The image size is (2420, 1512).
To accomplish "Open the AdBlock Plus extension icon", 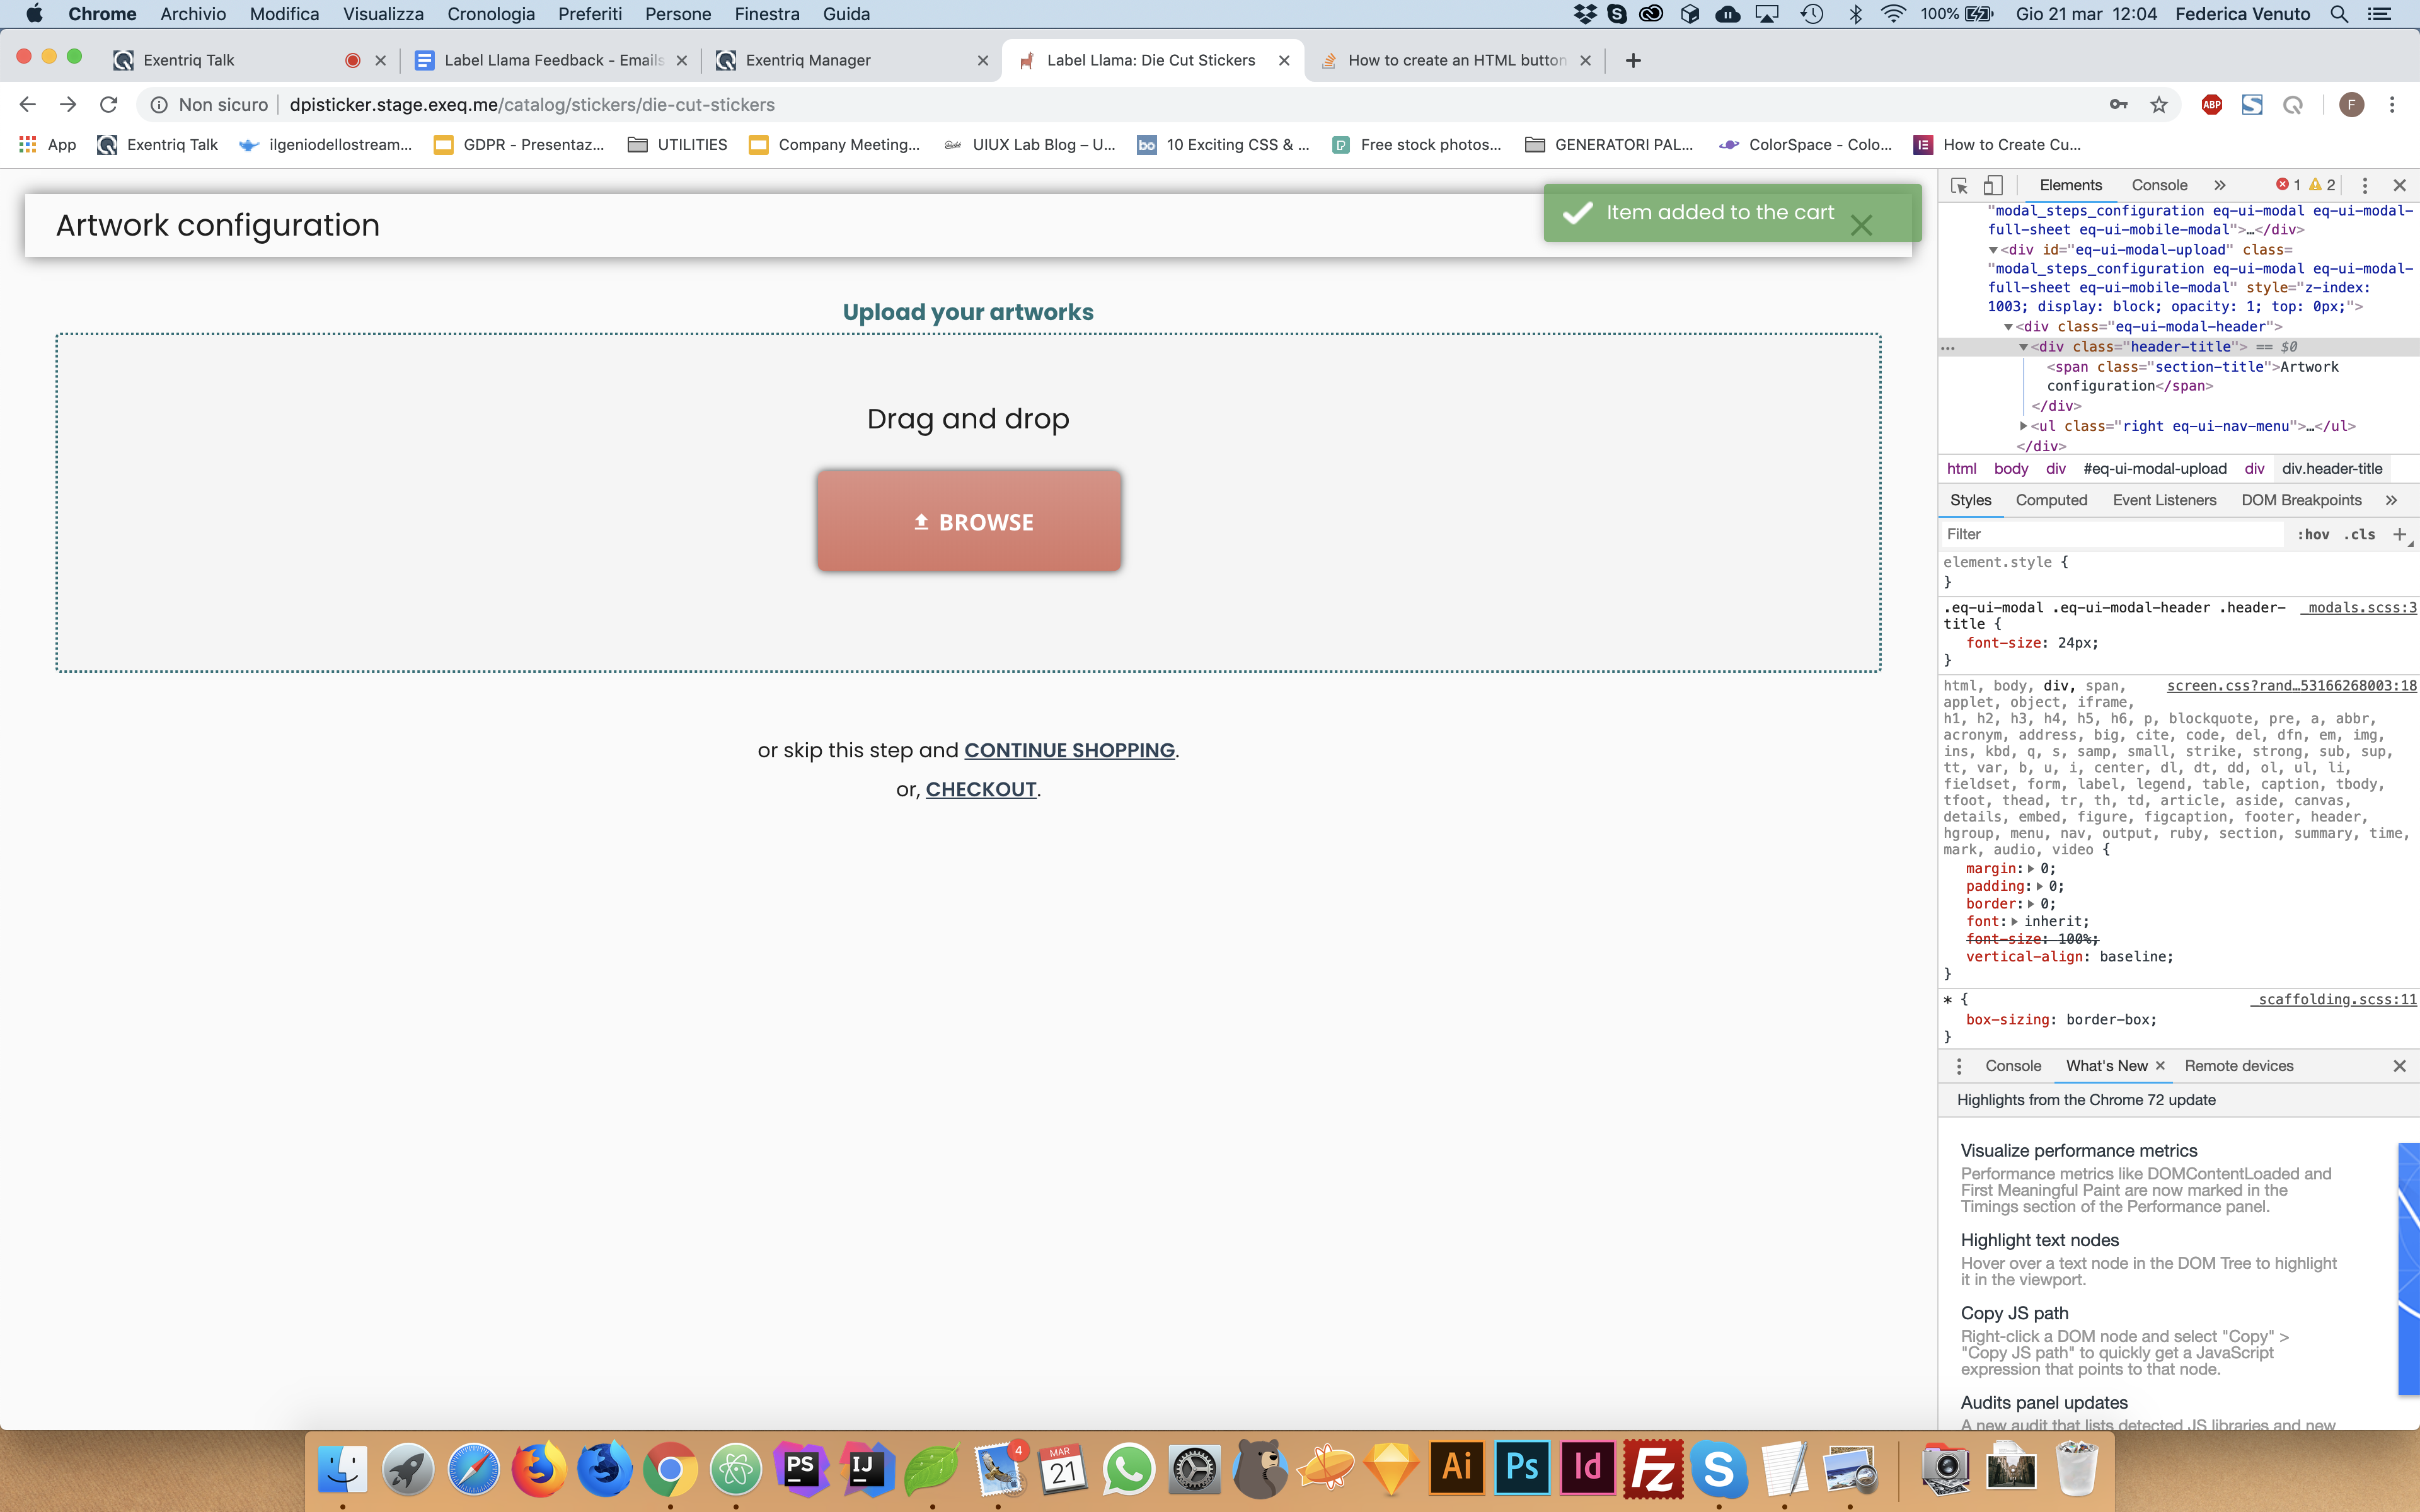I will [2211, 105].
